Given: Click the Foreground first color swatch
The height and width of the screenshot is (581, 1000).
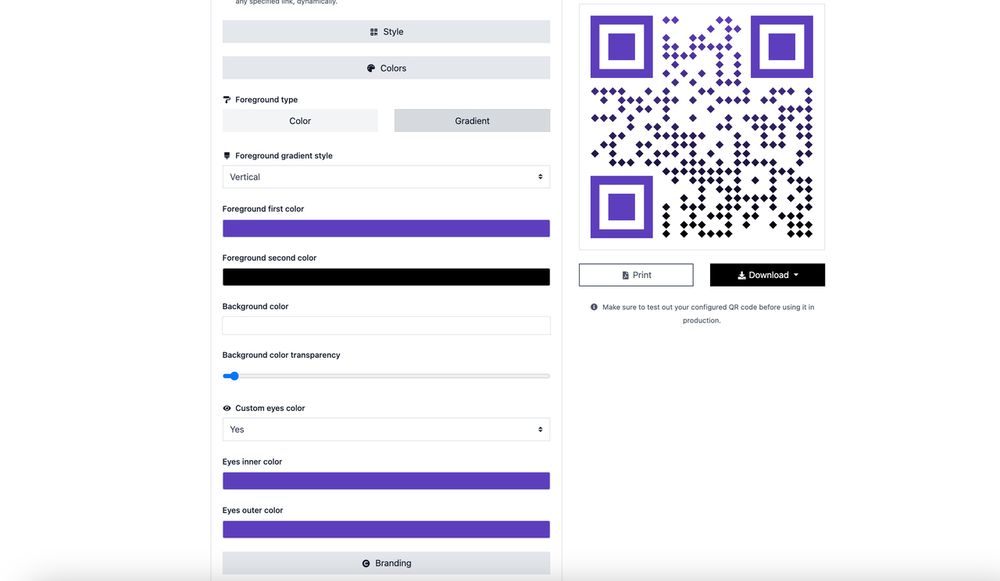Looking at the screenshot, I should 386,227.
